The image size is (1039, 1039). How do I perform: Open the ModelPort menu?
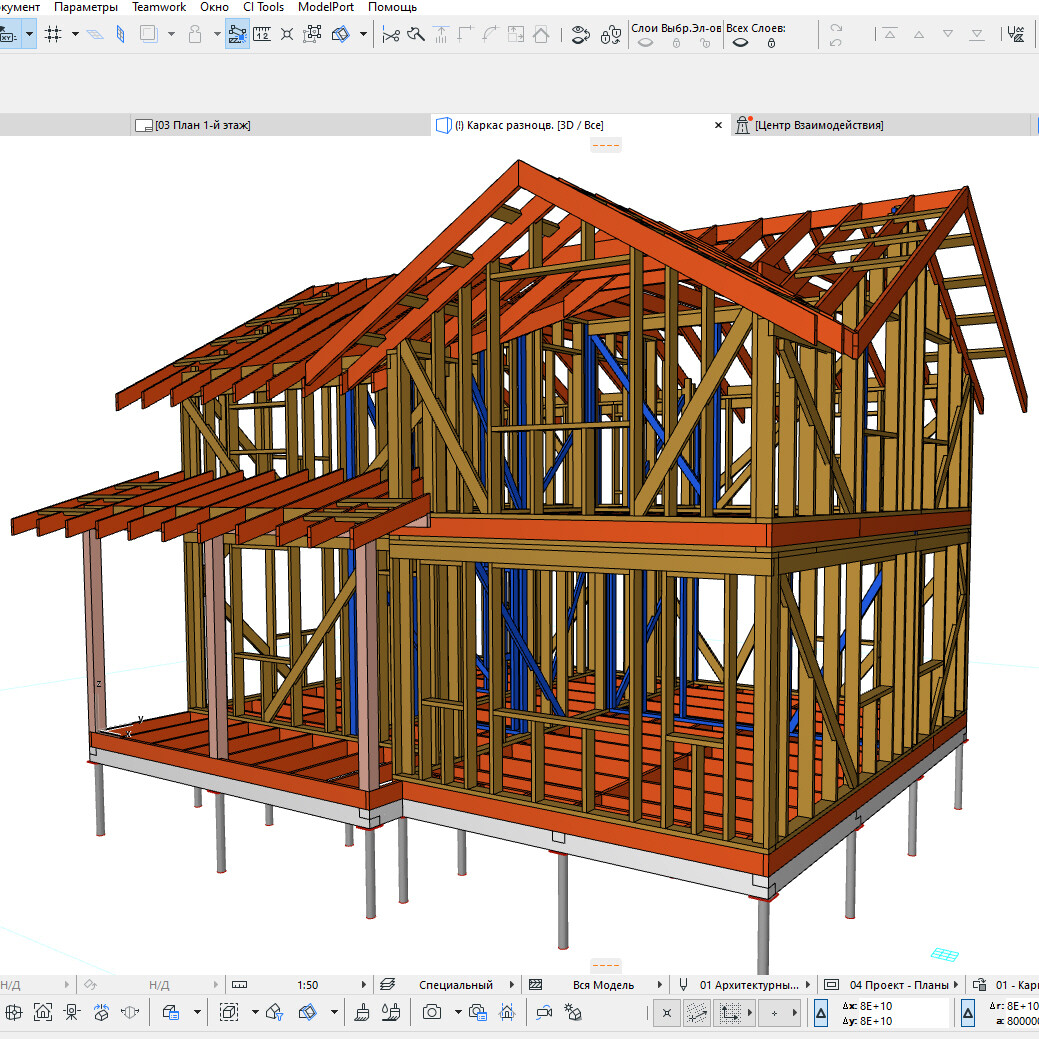[326, 7]
